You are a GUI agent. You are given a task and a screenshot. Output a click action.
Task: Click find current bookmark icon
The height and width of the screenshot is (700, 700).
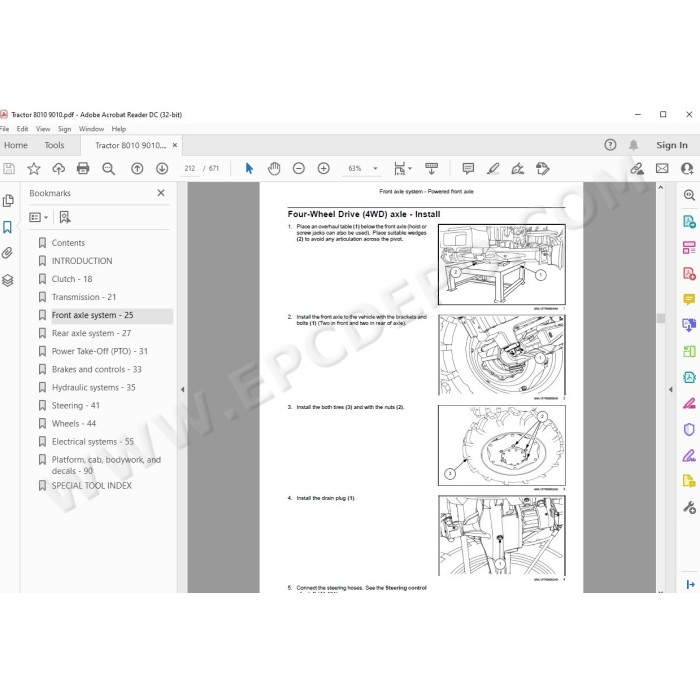pos(65,217)
